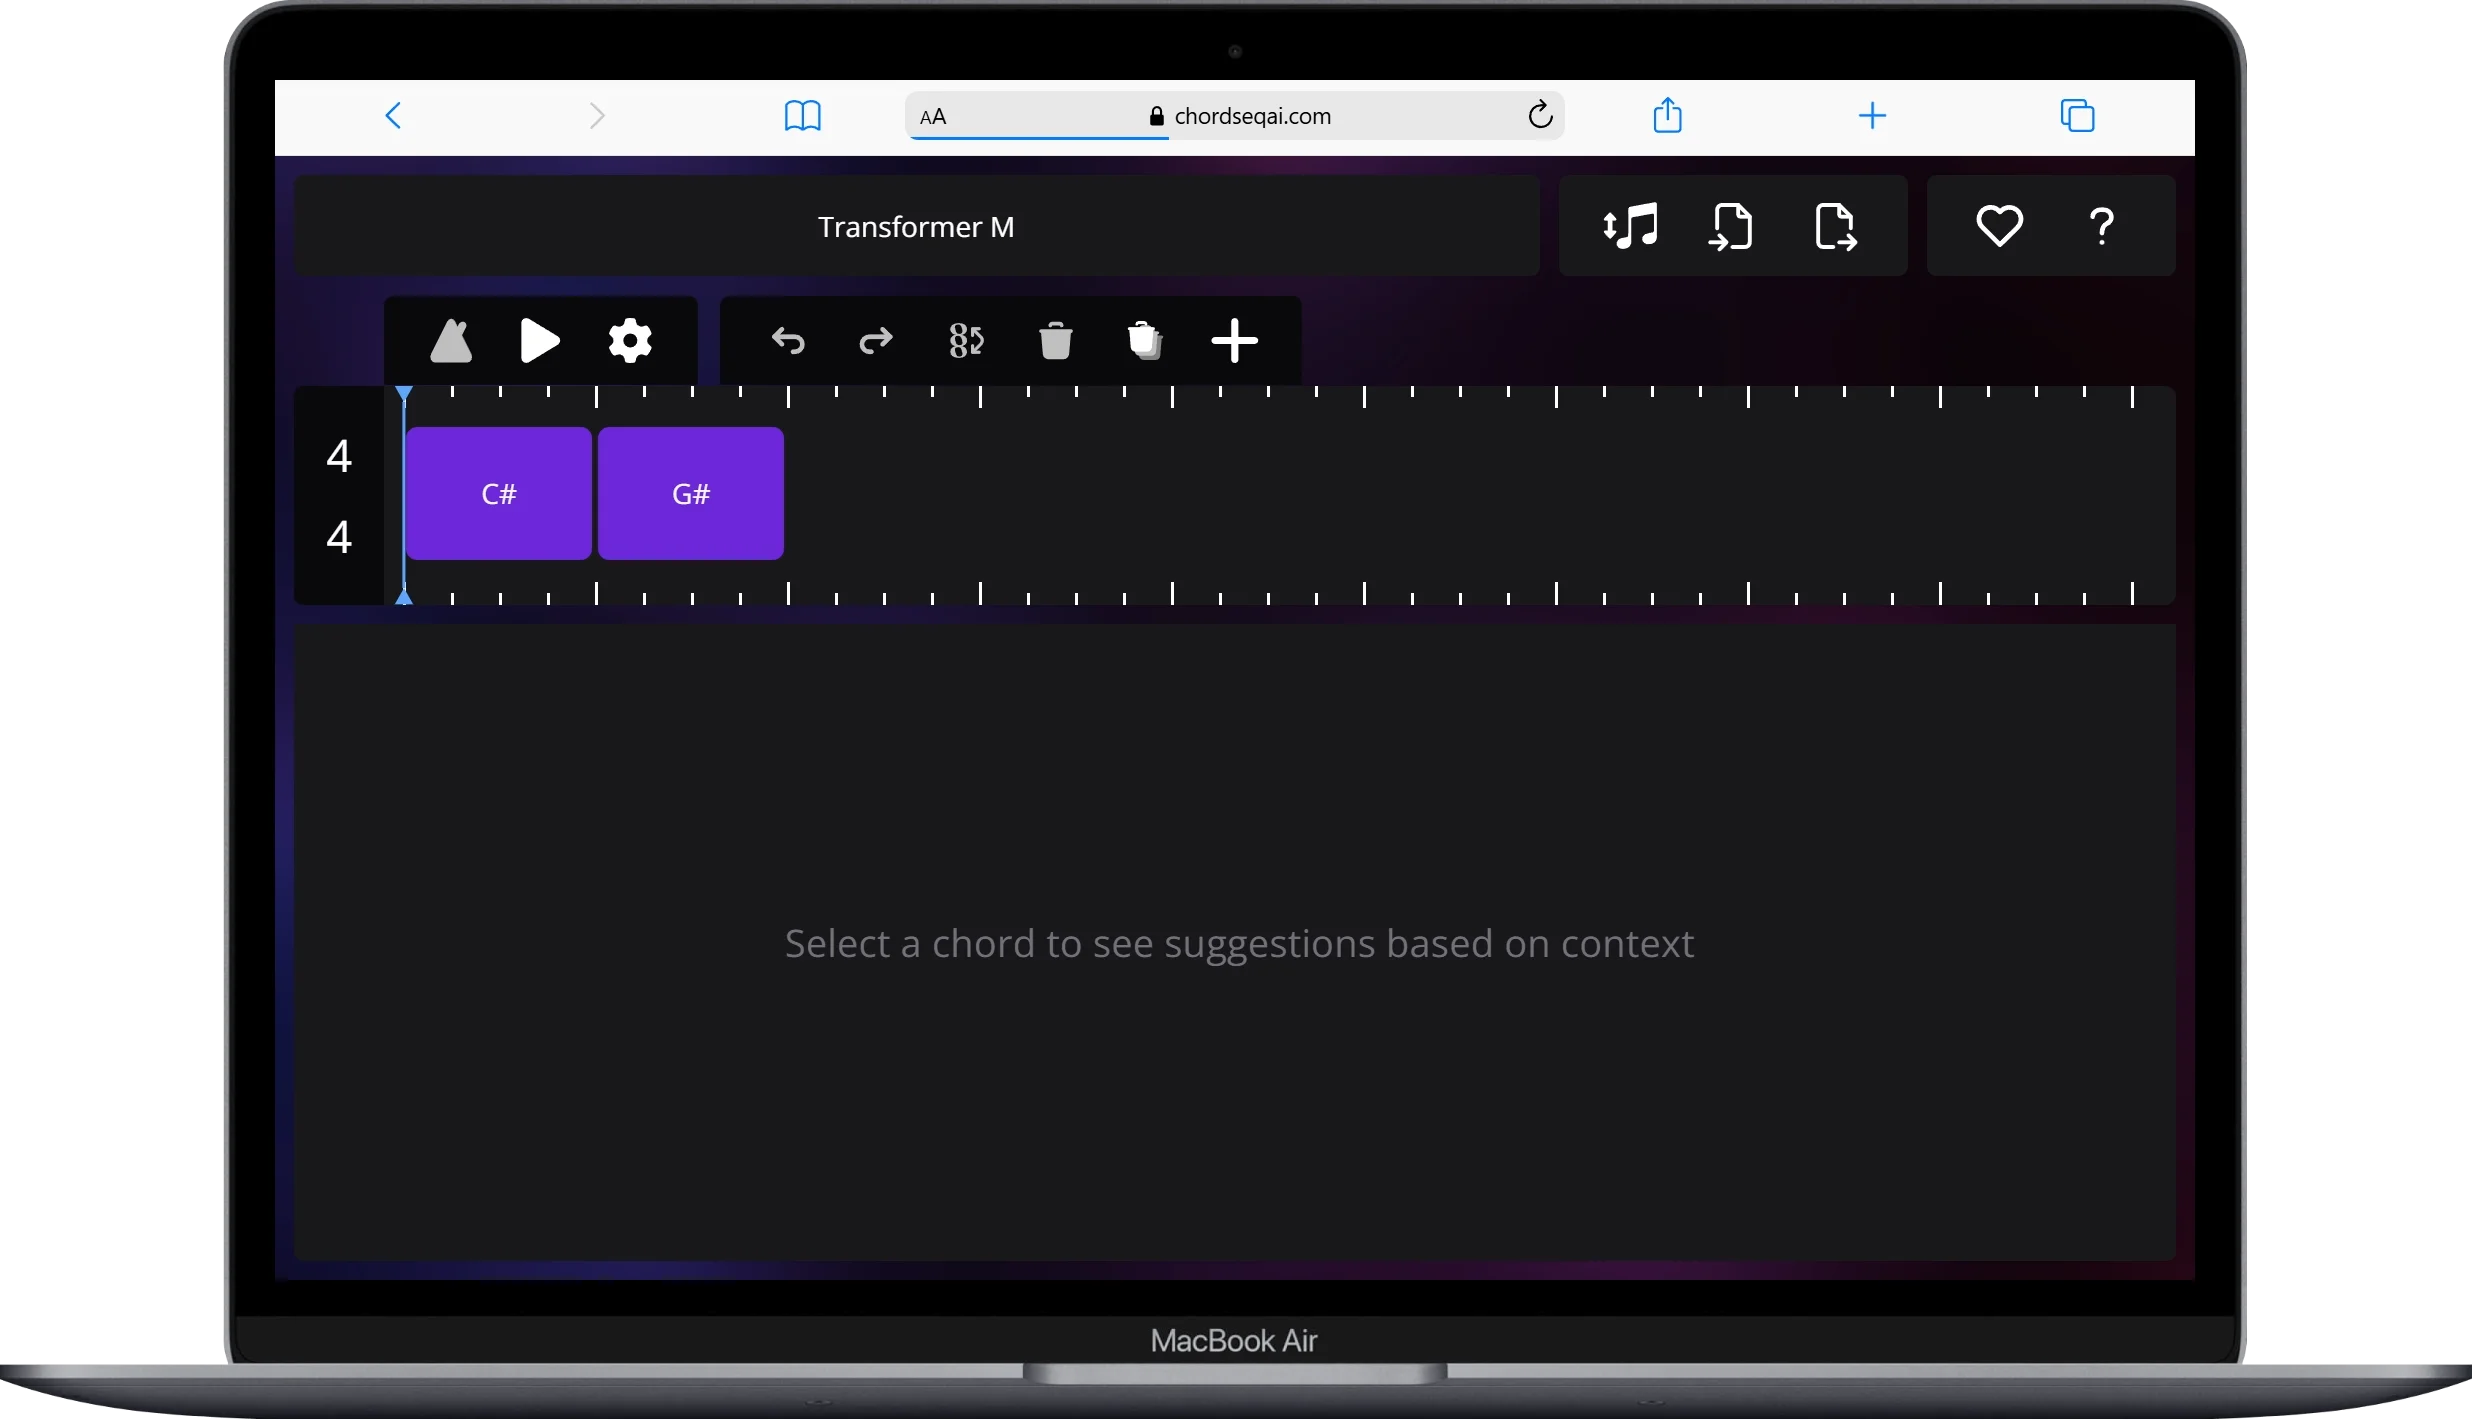Screen dimensions: 2472x1420
Task: Toggle the metronome icon
Action: (451, 341)
